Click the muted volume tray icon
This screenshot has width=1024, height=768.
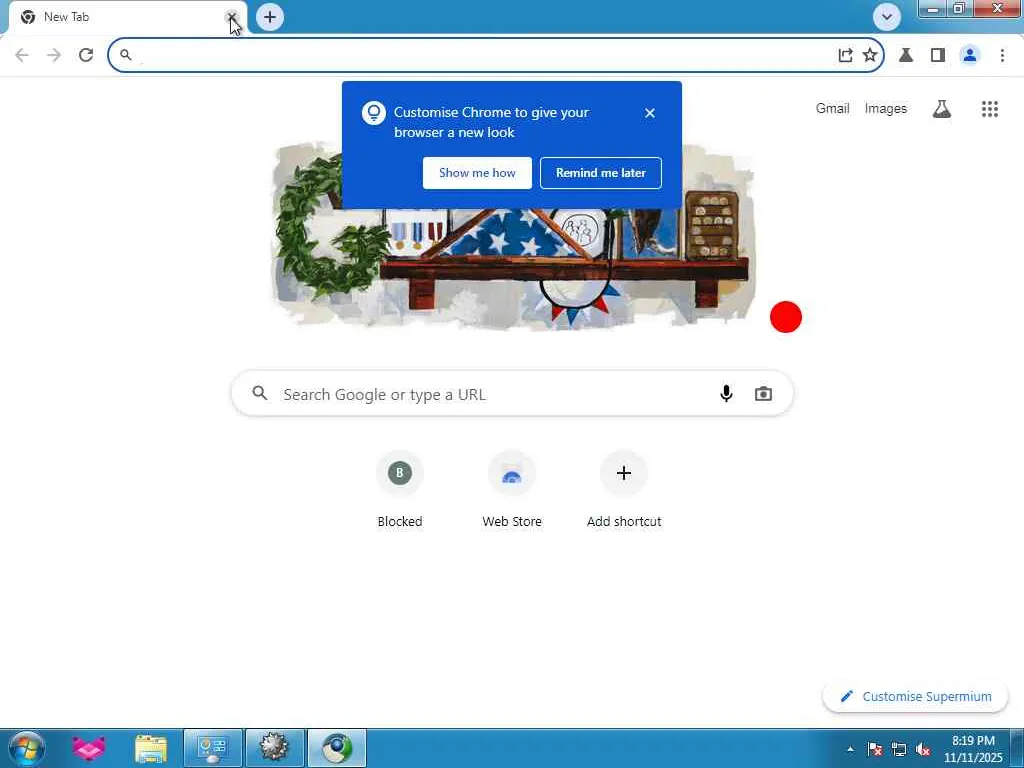923,749
